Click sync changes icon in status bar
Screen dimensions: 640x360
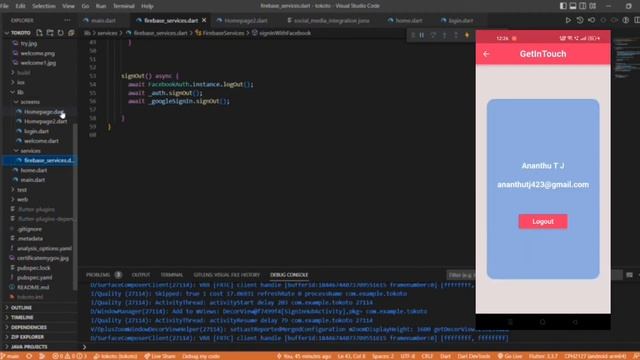[x=29, y=356]
